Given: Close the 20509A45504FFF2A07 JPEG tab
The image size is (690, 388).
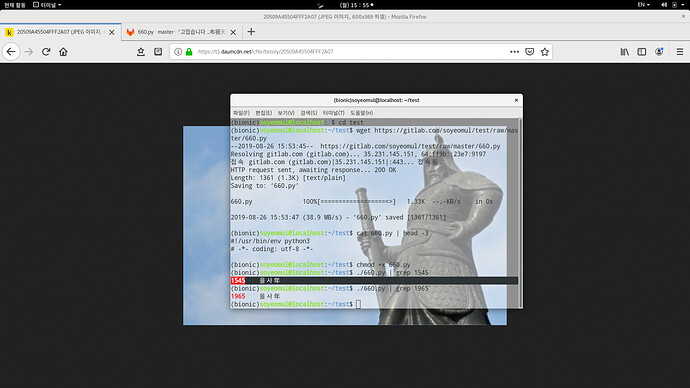Looking at the screenshot, I should pos(112,32).
